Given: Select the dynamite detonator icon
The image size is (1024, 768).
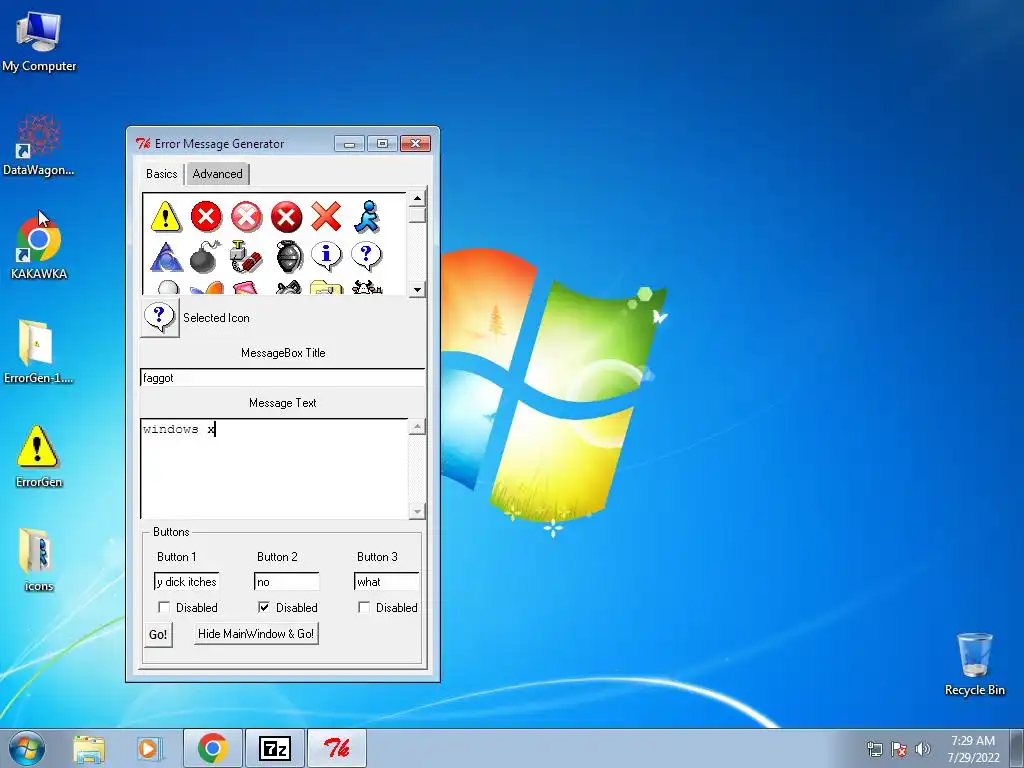Looking at the screenshot, I should tap(246, 257).
